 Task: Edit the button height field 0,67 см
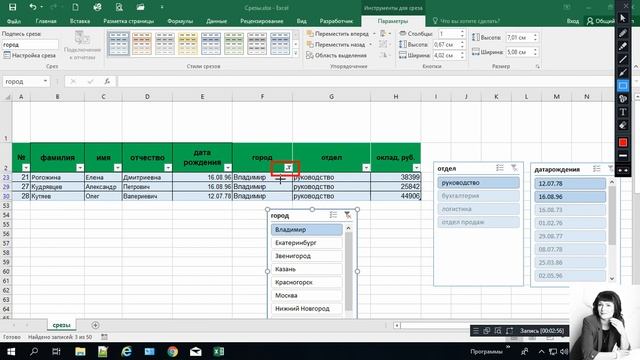click(x=445, y=44)
